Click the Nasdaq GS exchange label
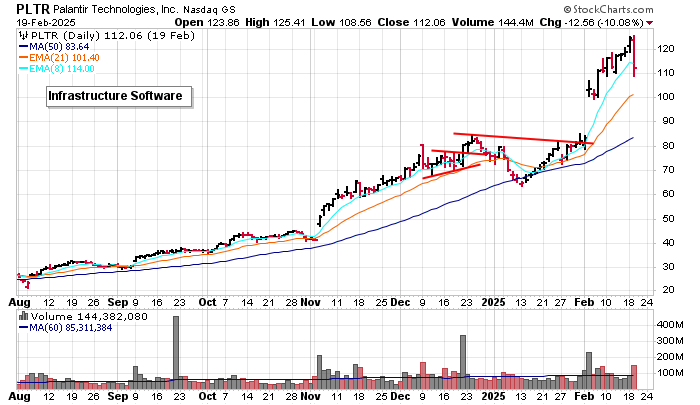This screenshot has height=405, width=700. click(209, 9)
